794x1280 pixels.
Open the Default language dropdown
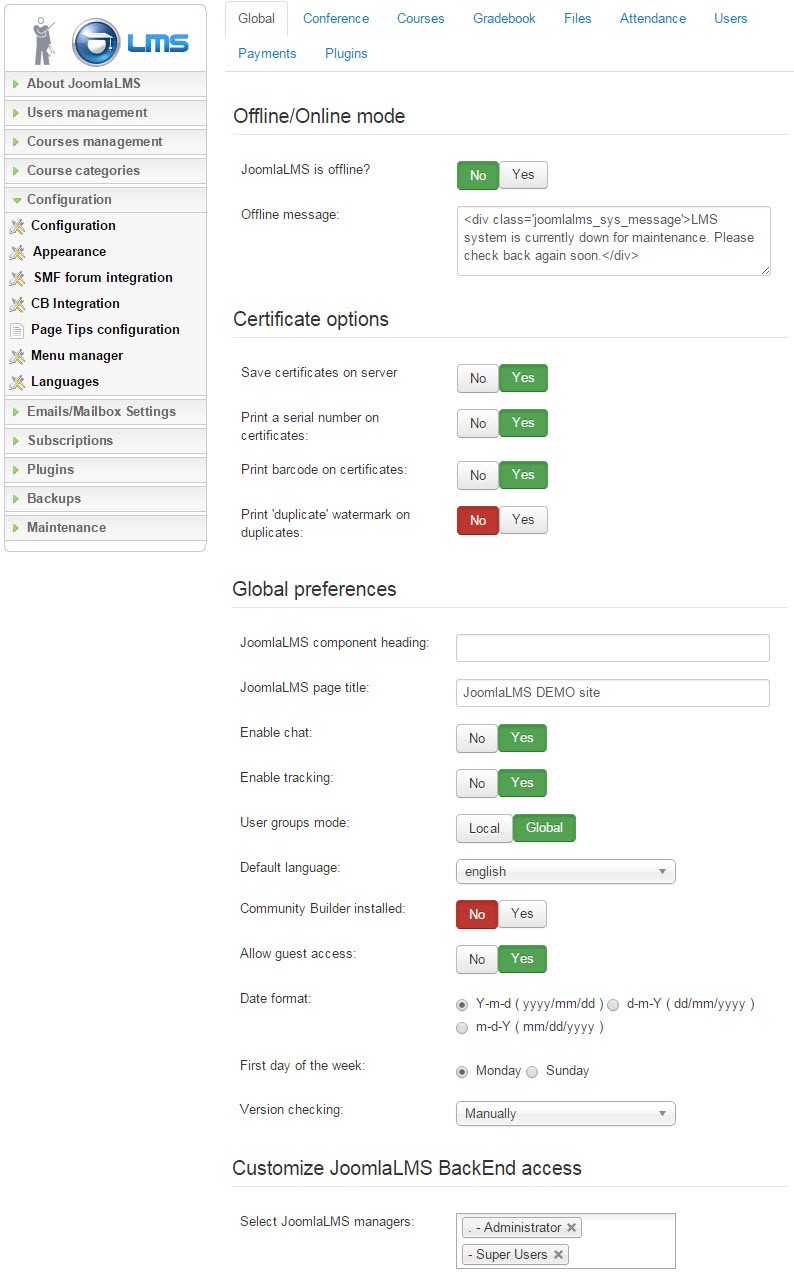point(566,872)
